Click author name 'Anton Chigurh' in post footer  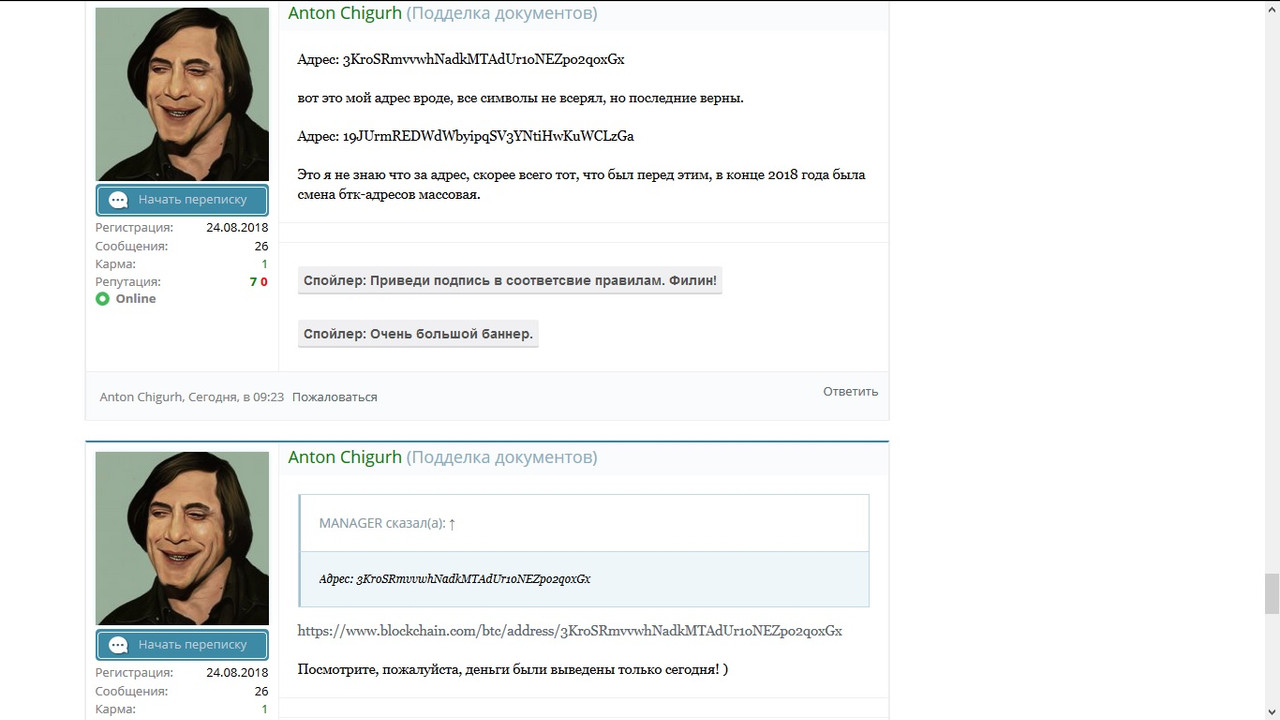coord(141,397)
